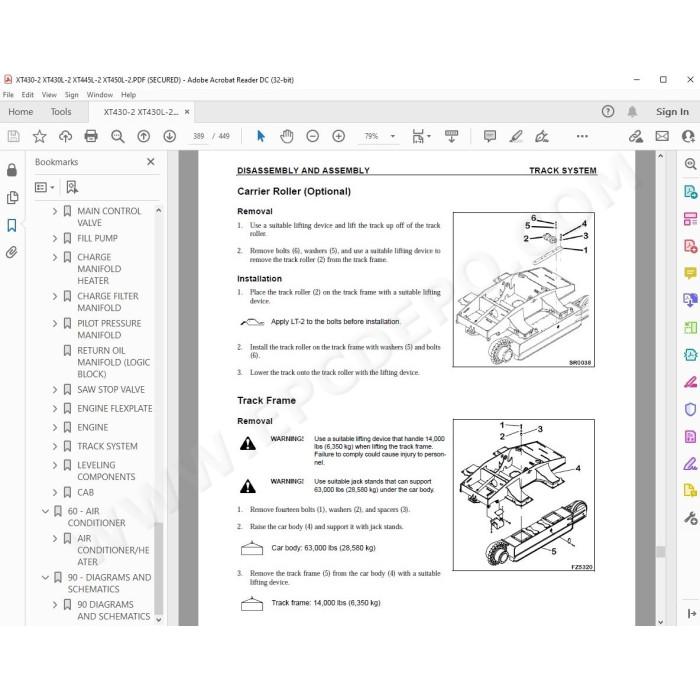This screenshot has width=700, height=700.
Task: Expand CHARGE MANIFOLD HEATER bookmark
Action: [55, 258]
